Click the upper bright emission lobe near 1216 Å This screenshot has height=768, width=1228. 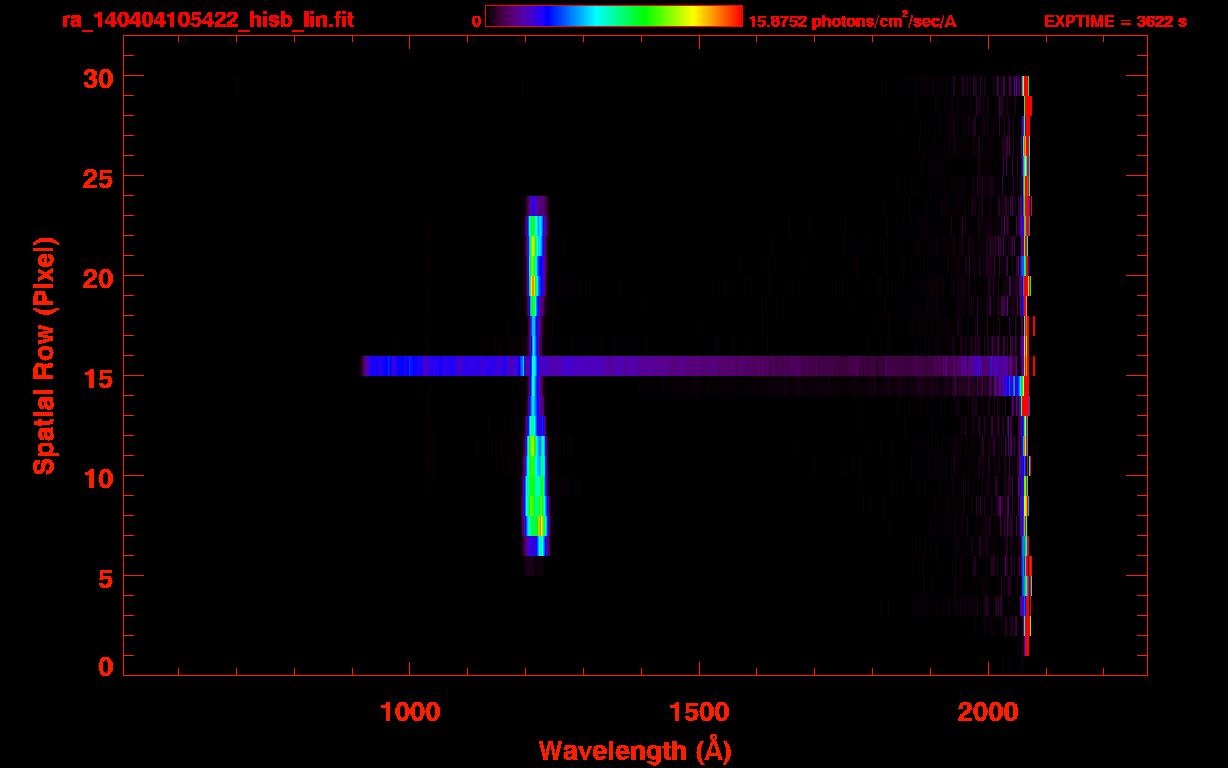pos(535,256)
